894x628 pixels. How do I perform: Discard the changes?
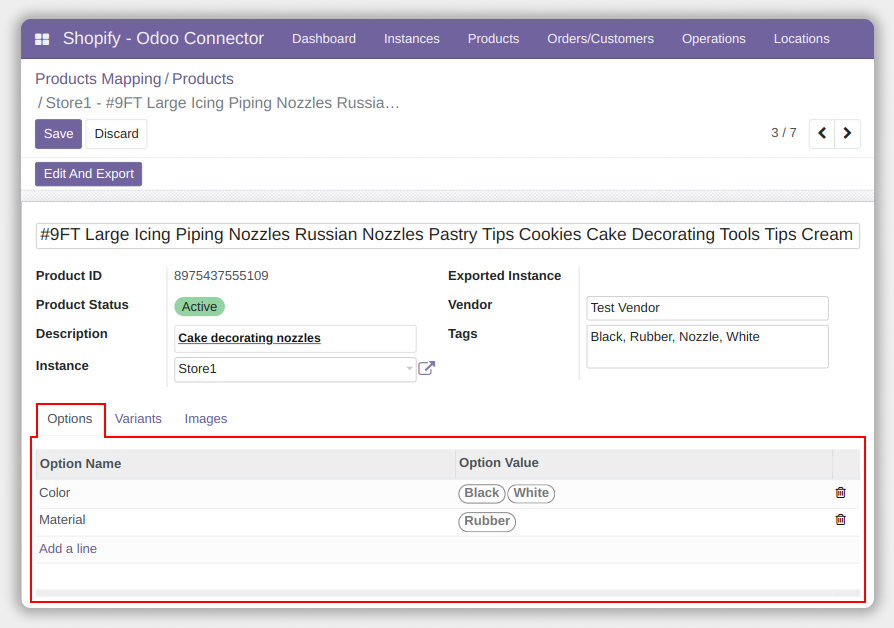[x=116, y=134]
